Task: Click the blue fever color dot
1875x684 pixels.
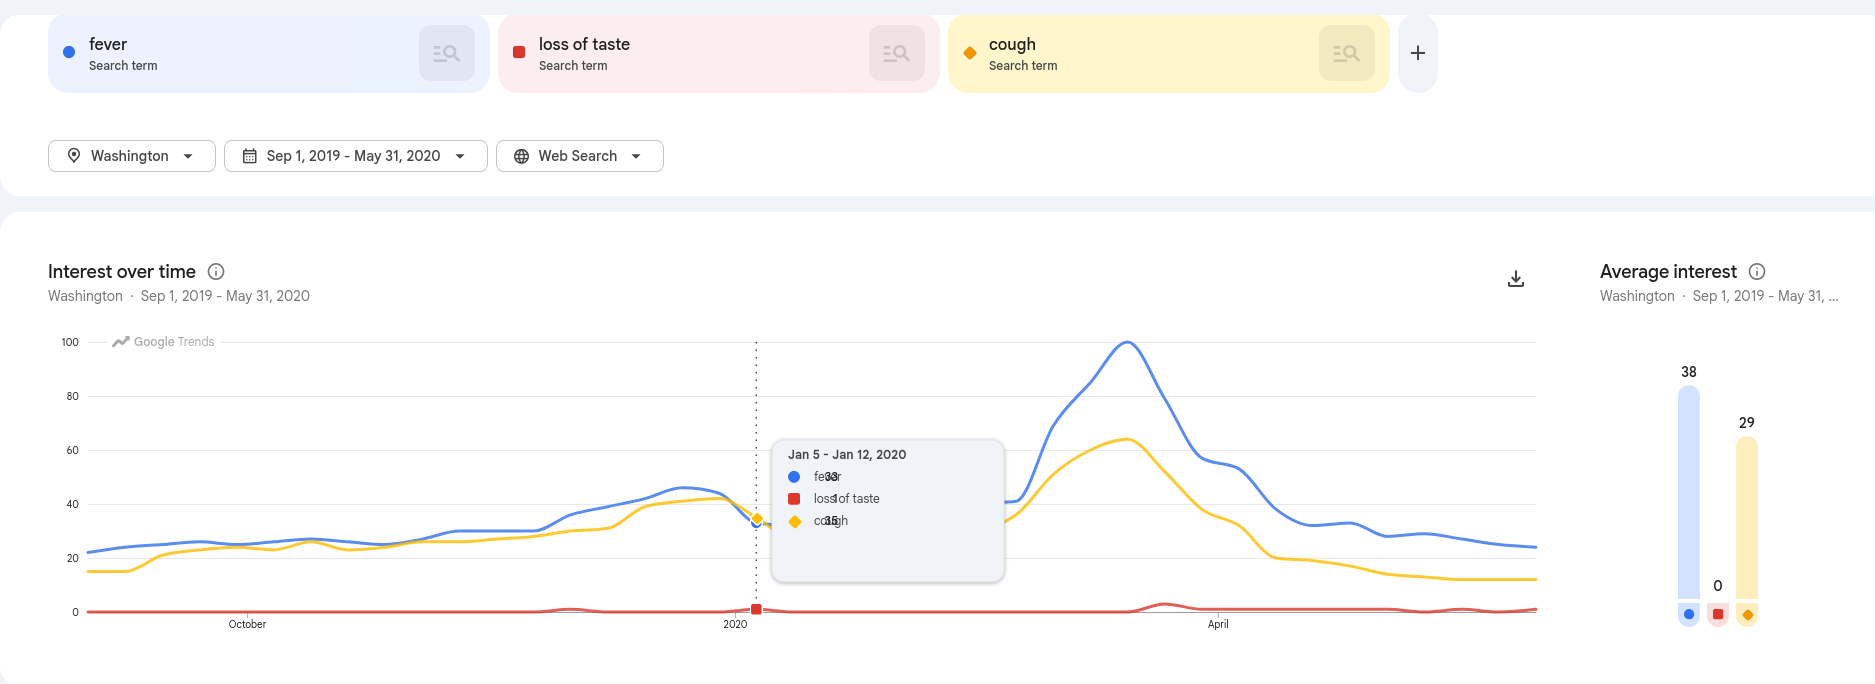Action: coord(69,52)
